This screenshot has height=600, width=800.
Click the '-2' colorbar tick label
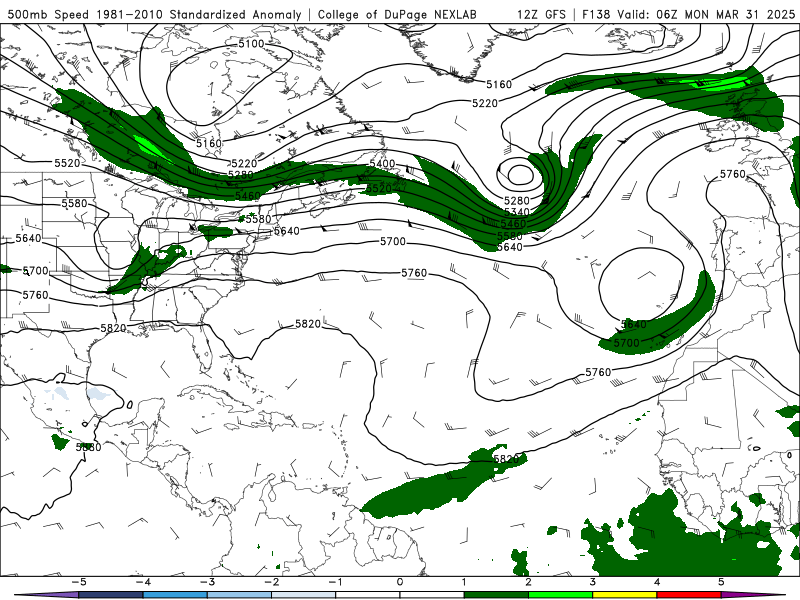[x=271, y=582]
